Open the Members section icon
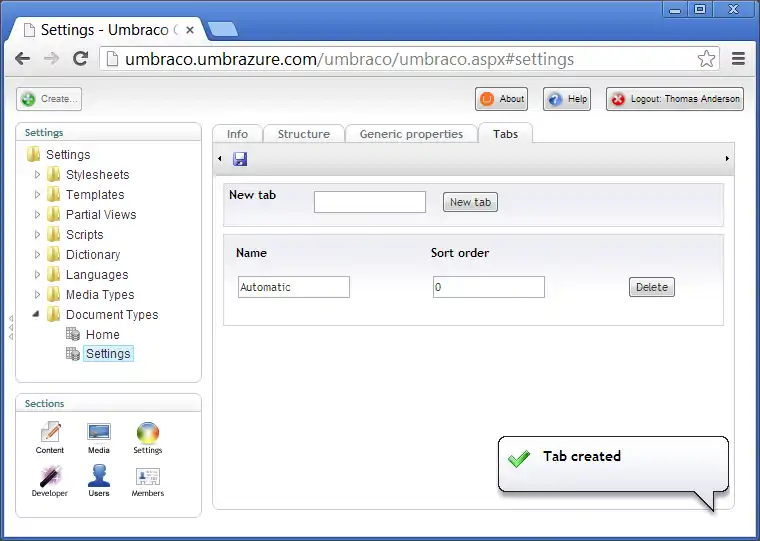This screenshot has width=760, height=541. (148, 480)
